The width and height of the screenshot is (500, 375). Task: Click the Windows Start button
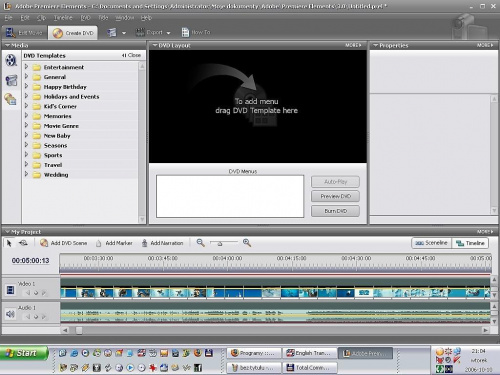point(24,353)
